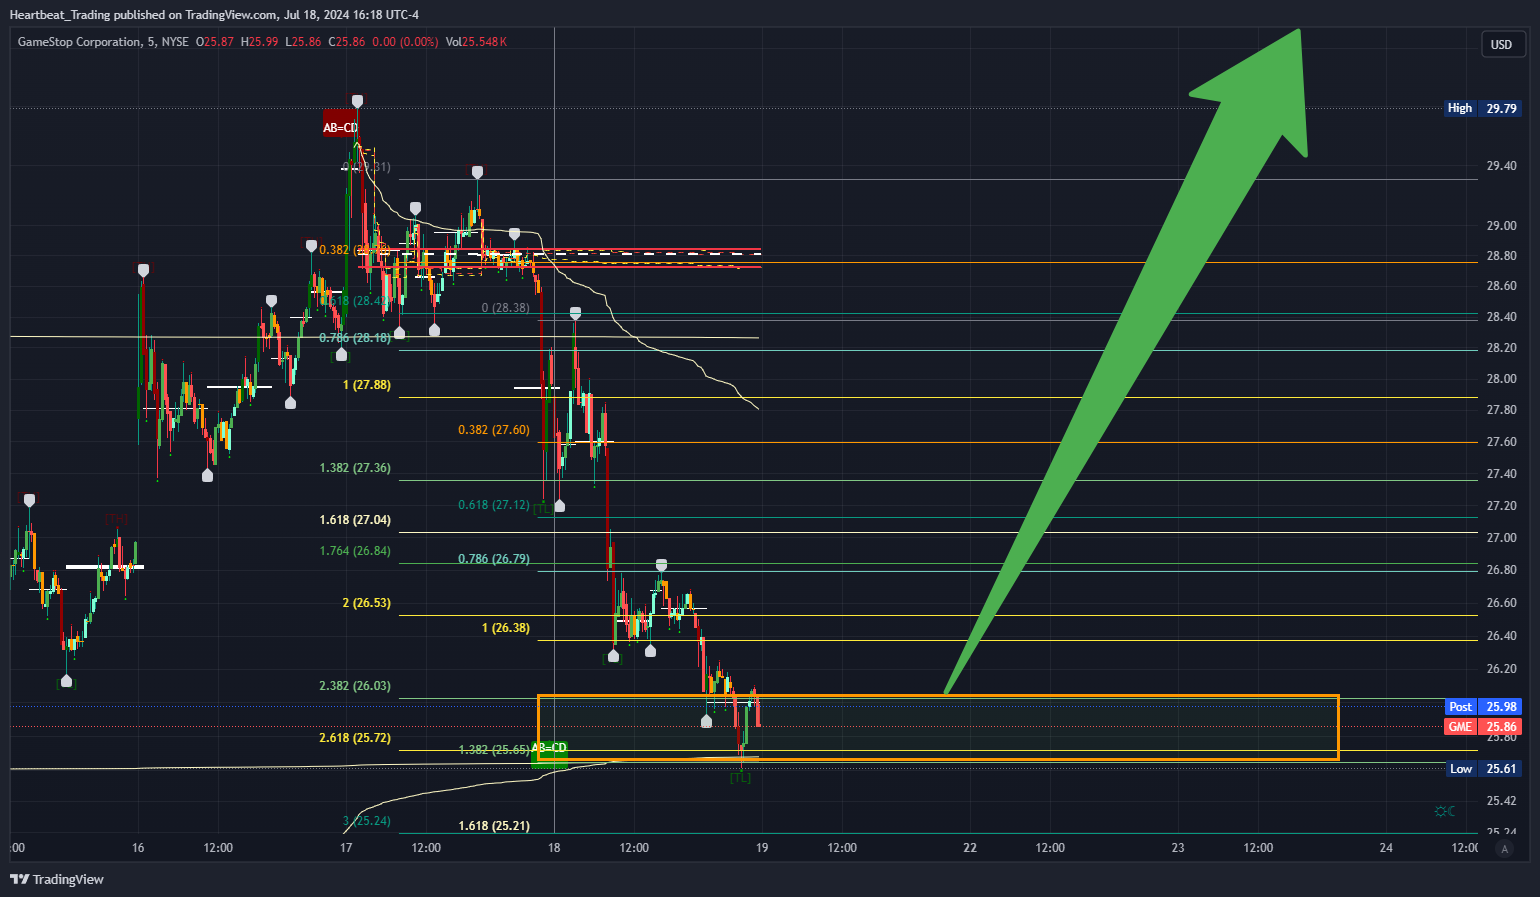Click the Fib label 1.764 (26.84)
Image resolution: width=1540 pixels, height=897 pixels.
tap(355, 551)
